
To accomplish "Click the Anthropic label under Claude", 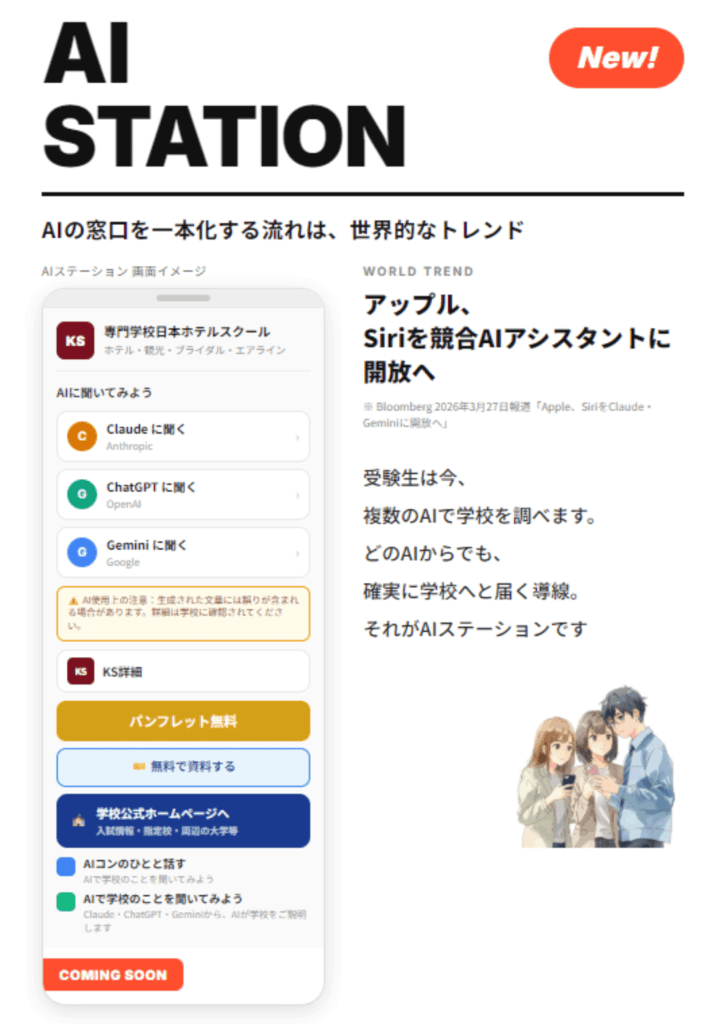I will (x=129, y=446).
